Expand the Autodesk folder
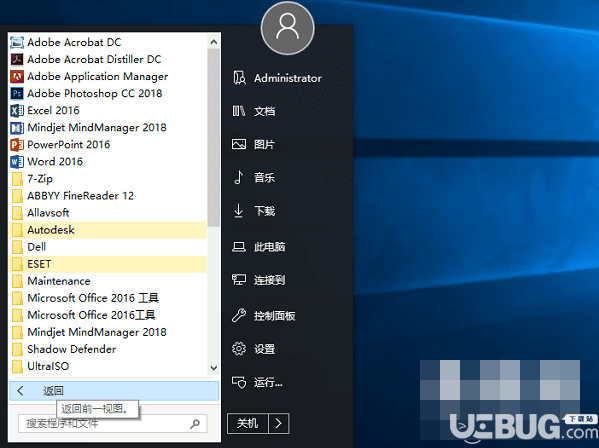 pyautogui.click(x=107, y=230)
